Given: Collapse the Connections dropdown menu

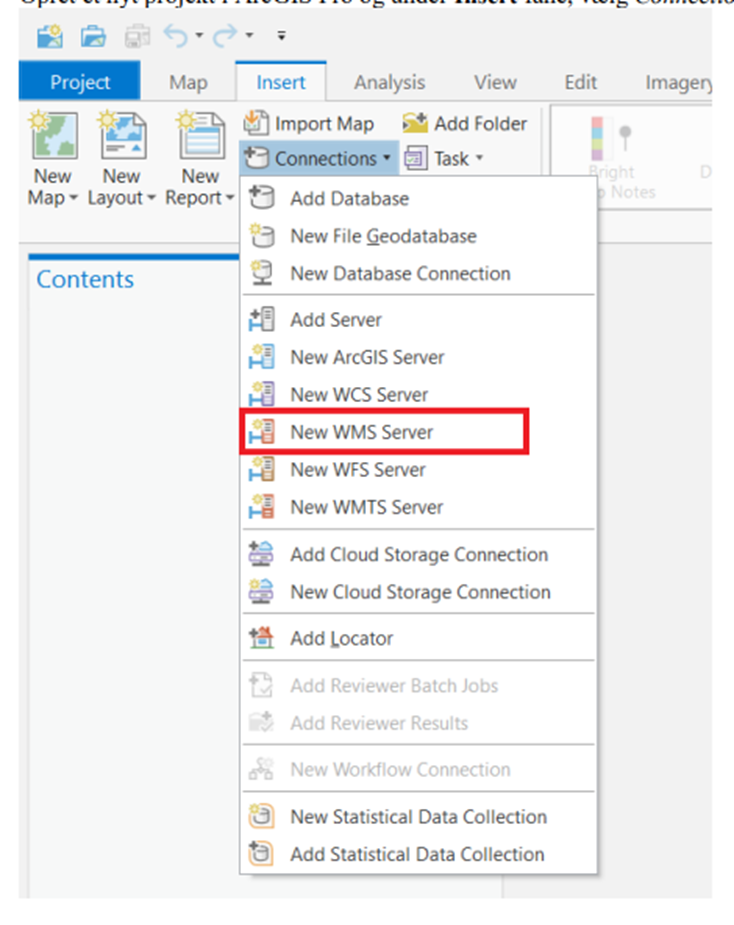Looking at the screenshot, I should 319,158.
